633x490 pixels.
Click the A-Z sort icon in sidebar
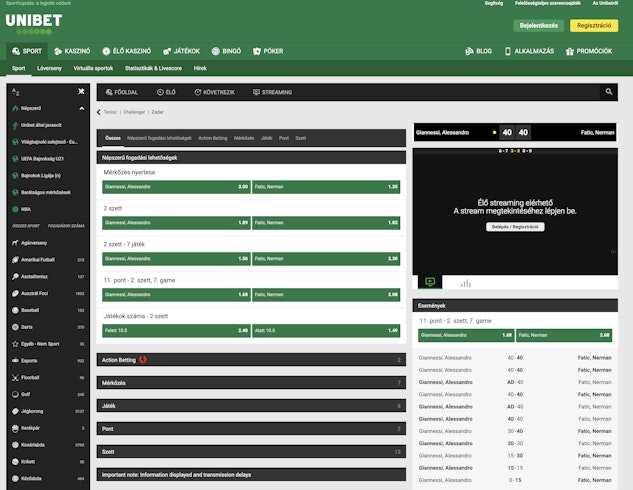16,92
